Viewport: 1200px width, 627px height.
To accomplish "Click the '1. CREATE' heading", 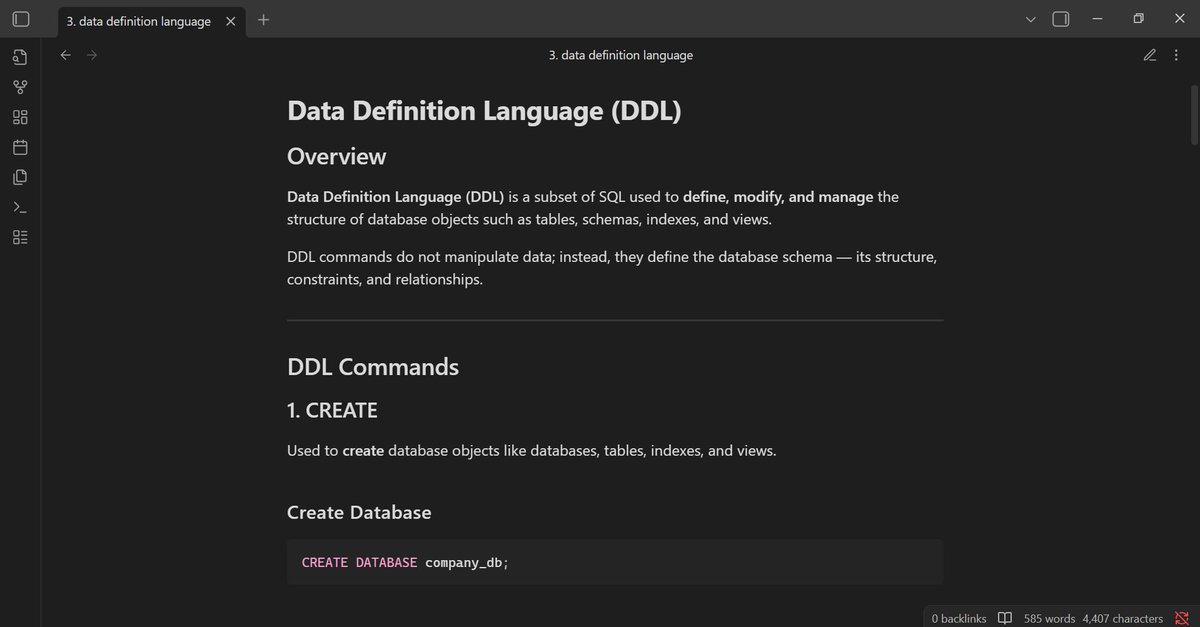I will [332, 410].
